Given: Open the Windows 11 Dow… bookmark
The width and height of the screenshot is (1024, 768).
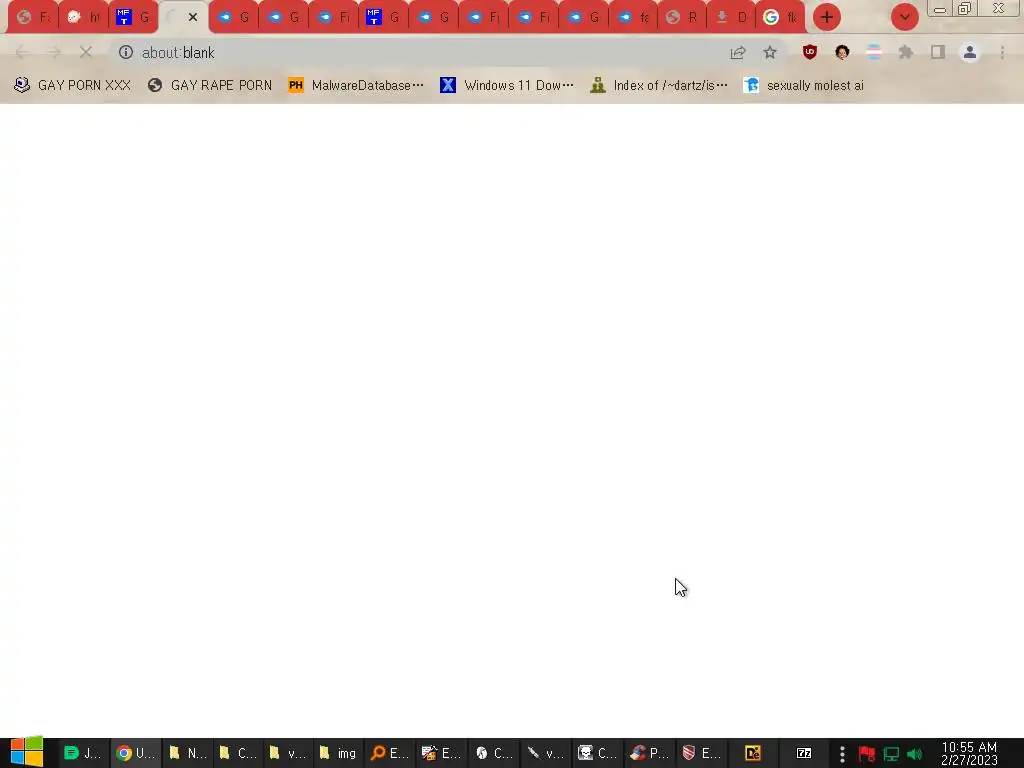Looking at the screenshot, I should 507,85.
